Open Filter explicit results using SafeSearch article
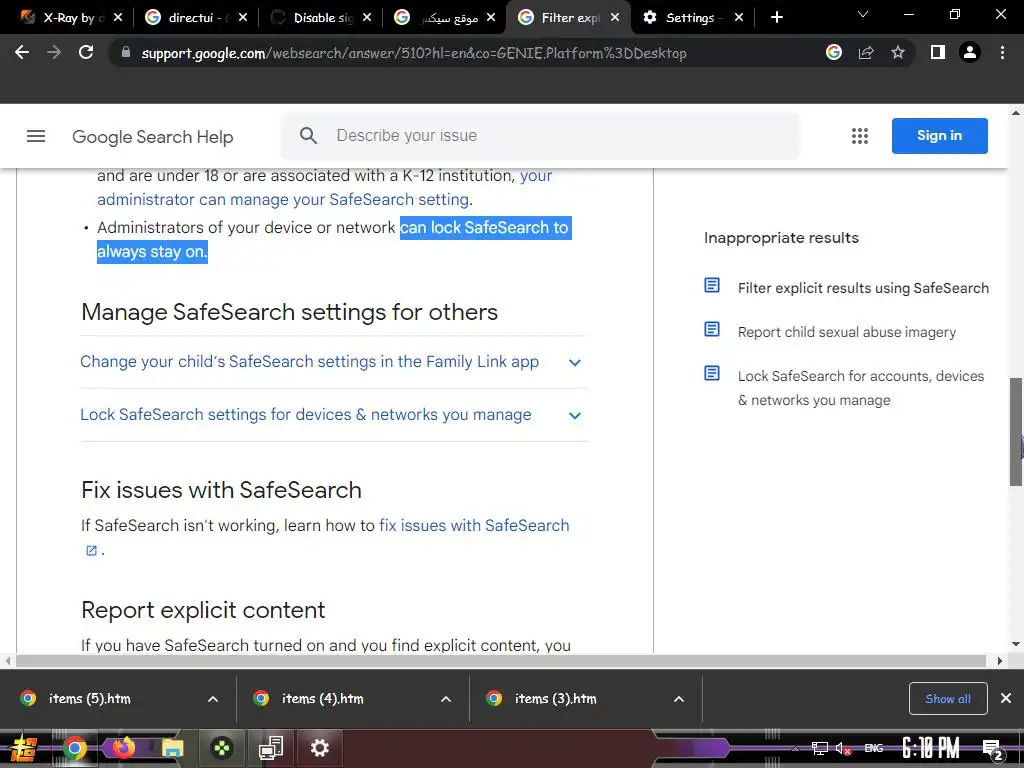Image resolution: width=1024 pixels, height=768 pixels. point(863,288)
